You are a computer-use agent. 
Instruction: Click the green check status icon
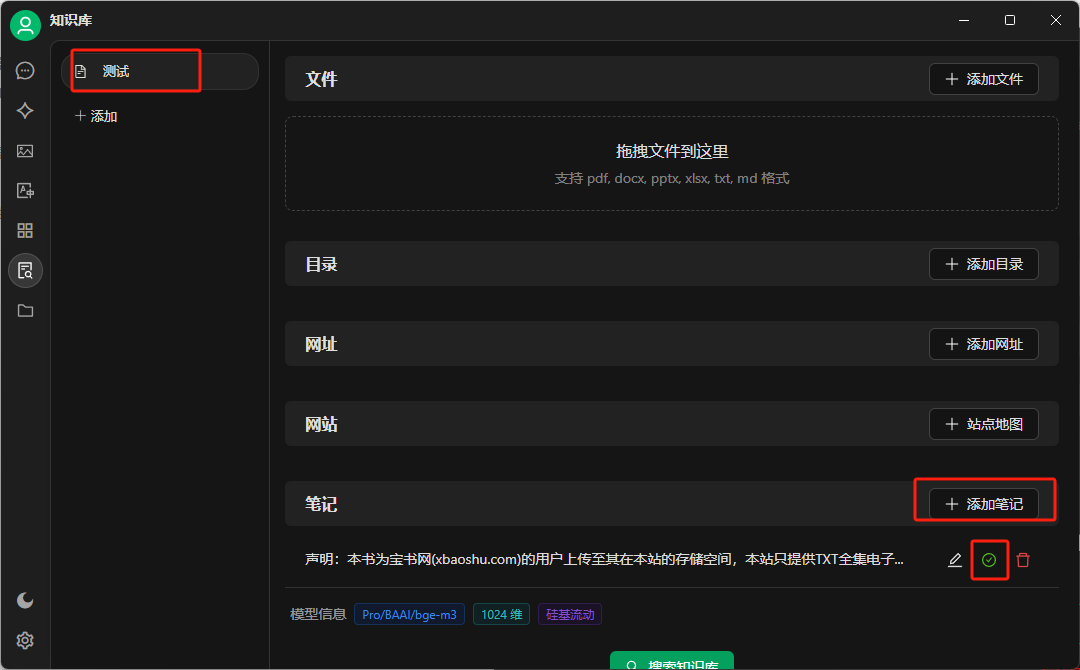tap(989, 560)
